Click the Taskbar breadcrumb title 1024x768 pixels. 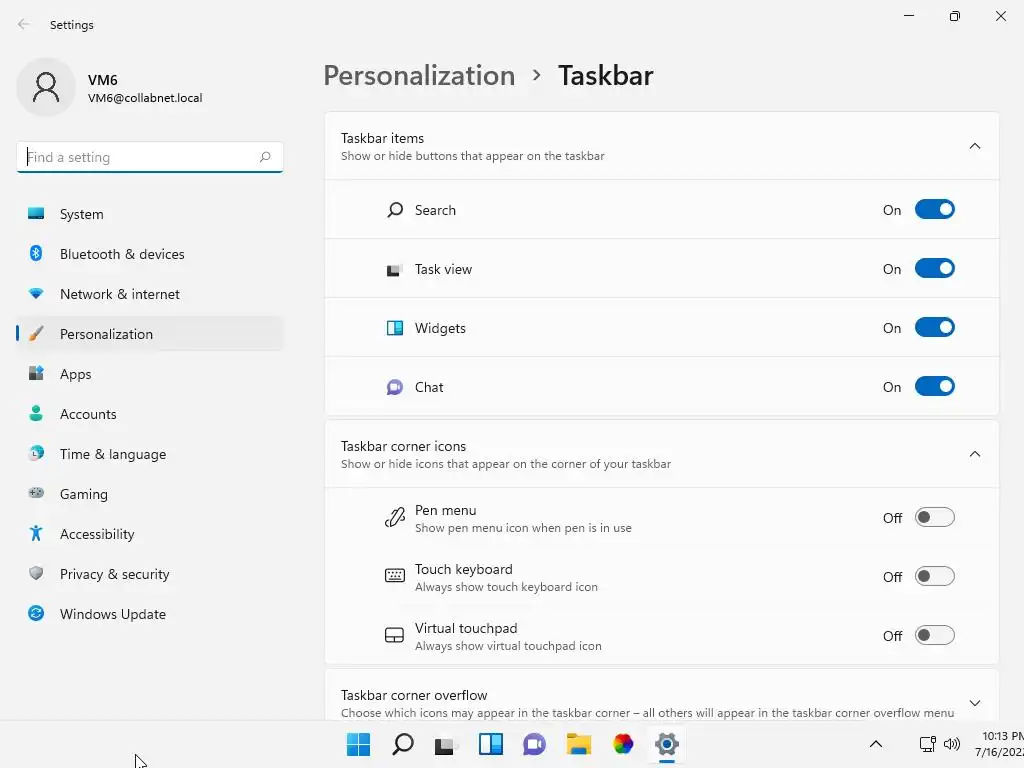click(x=605, y=76)
